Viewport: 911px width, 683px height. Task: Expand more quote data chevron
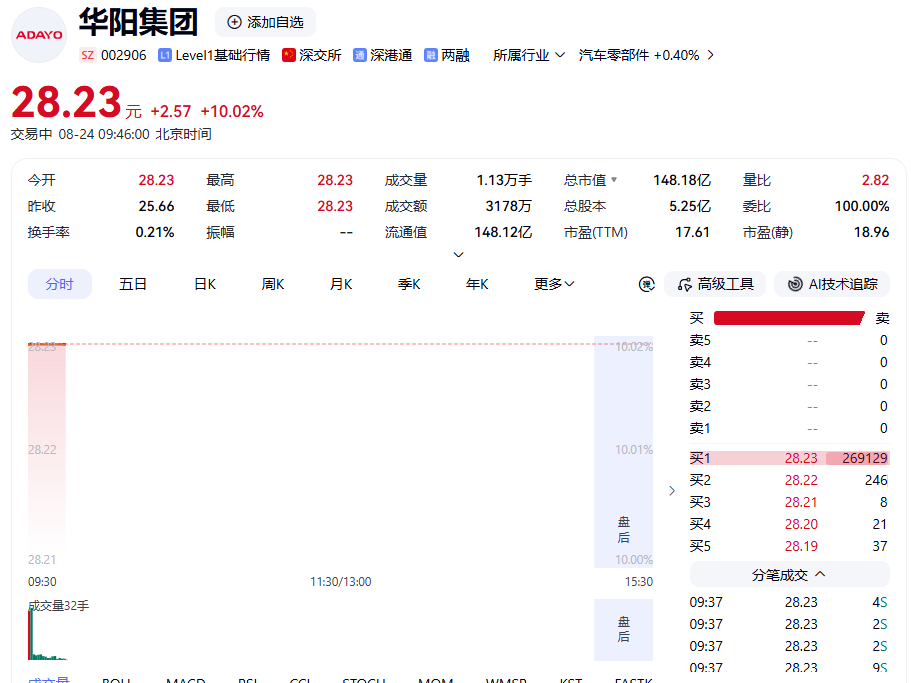458,254
